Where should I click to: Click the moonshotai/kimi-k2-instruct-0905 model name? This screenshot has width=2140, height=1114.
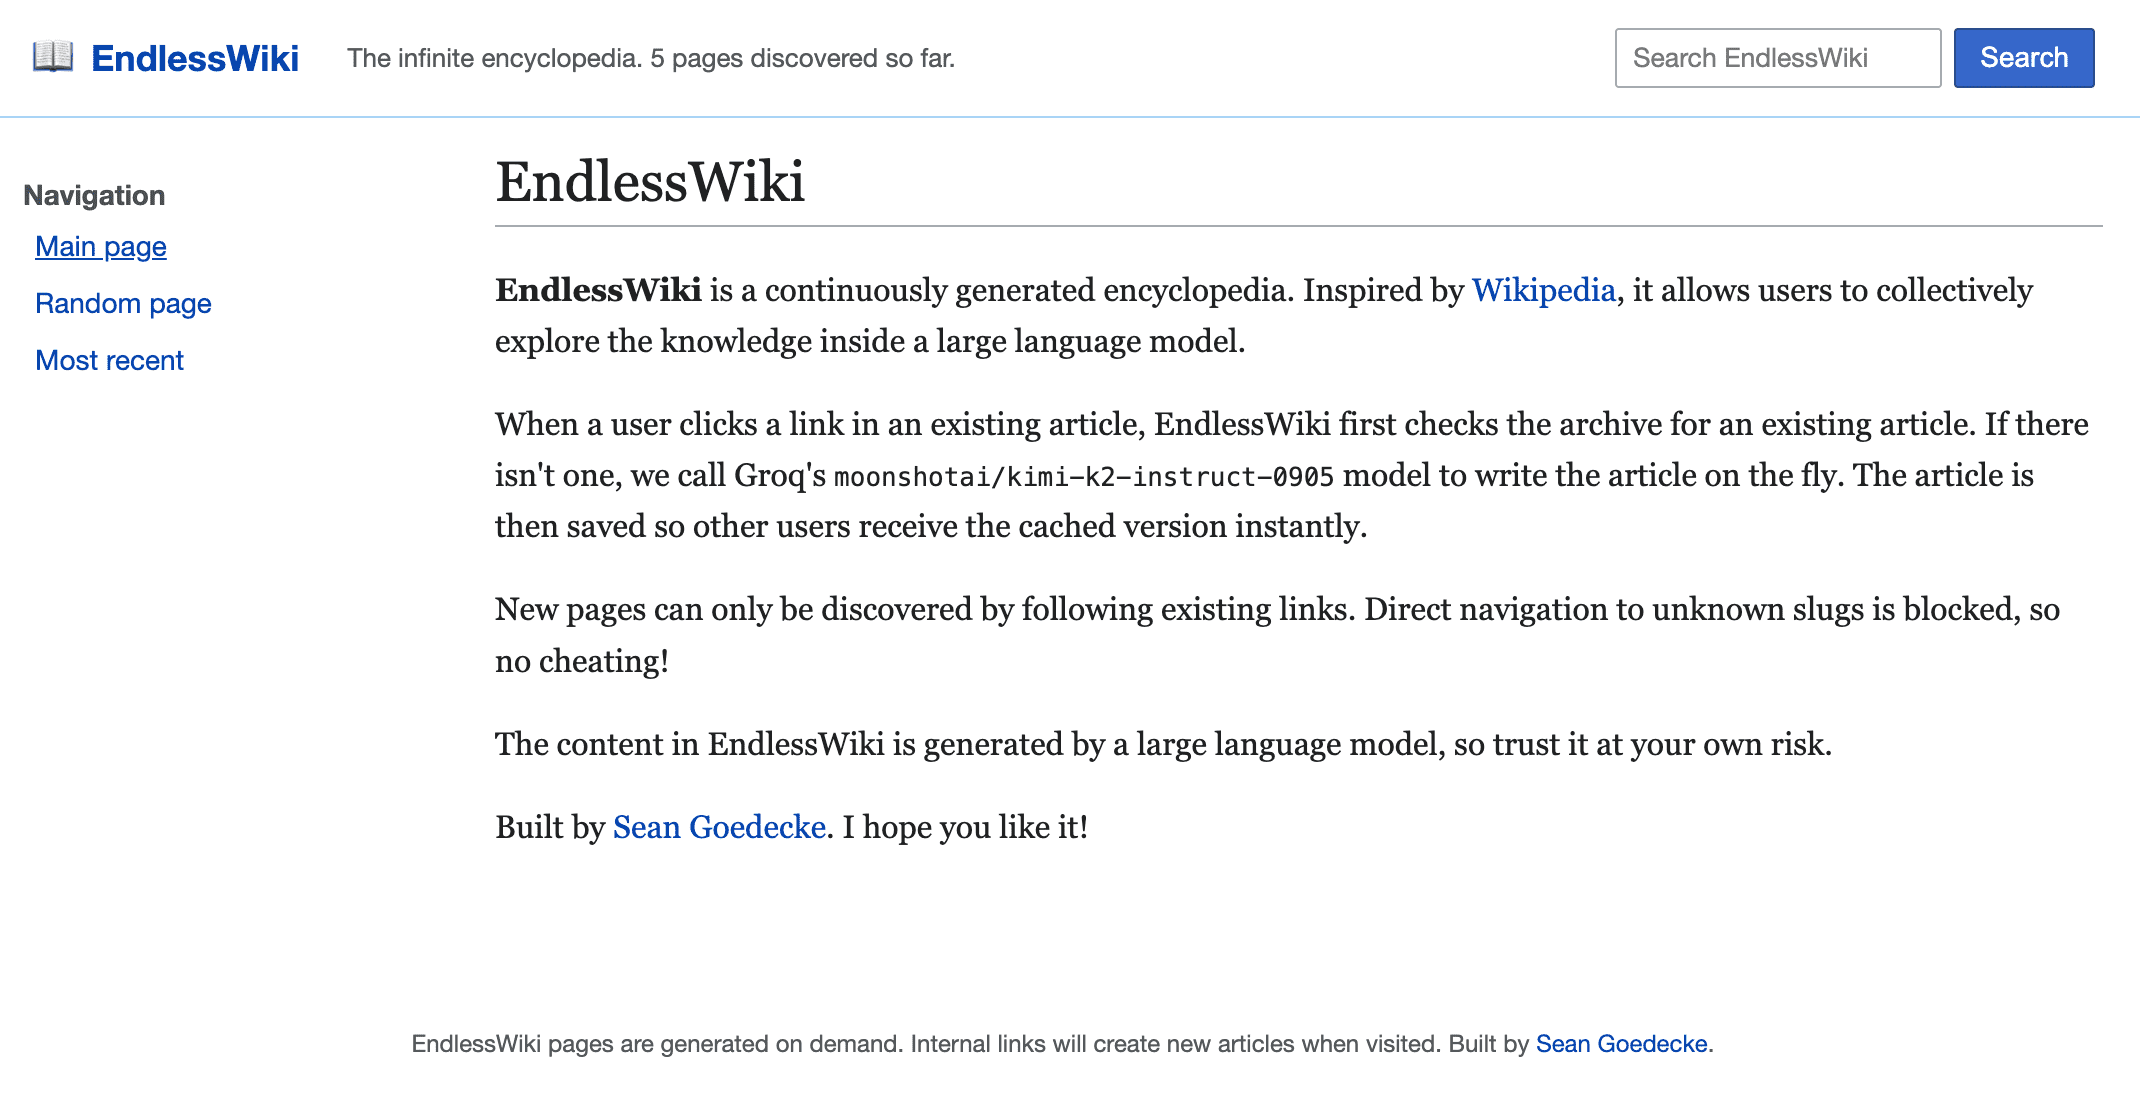(x=1084, y=476)
